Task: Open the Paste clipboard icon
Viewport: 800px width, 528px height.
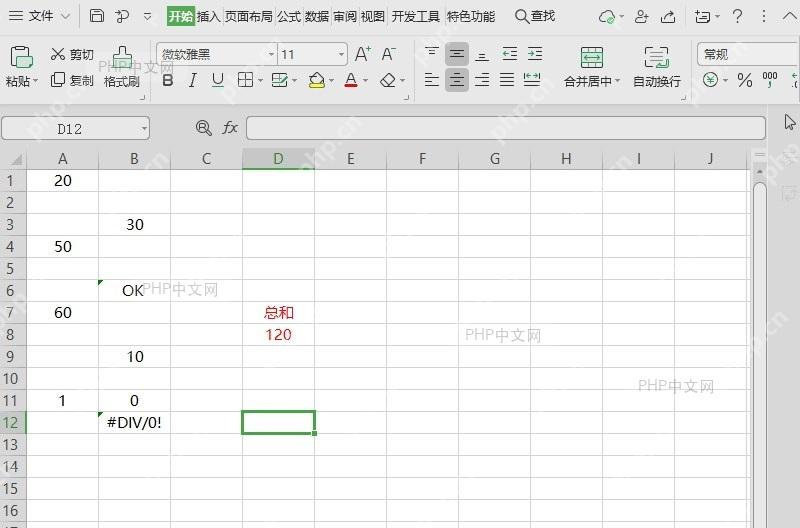Action: click(x=21, y=57)
